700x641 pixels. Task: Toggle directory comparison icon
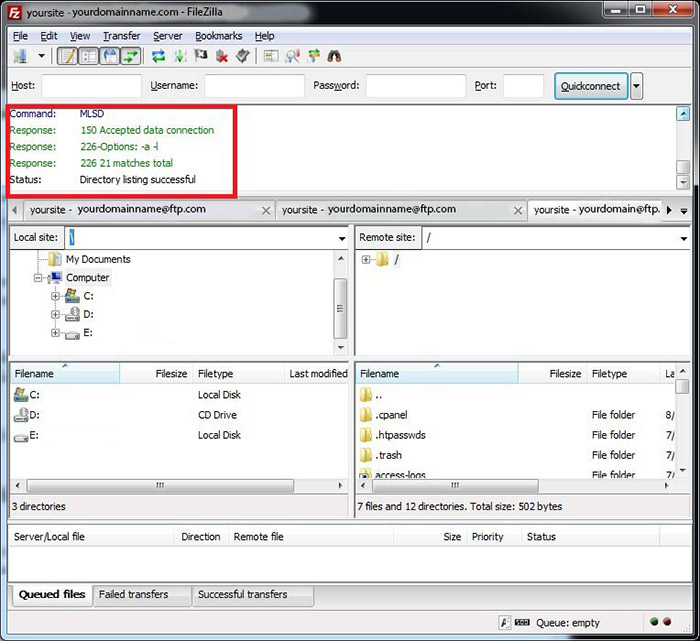click(x=292, y=56)
